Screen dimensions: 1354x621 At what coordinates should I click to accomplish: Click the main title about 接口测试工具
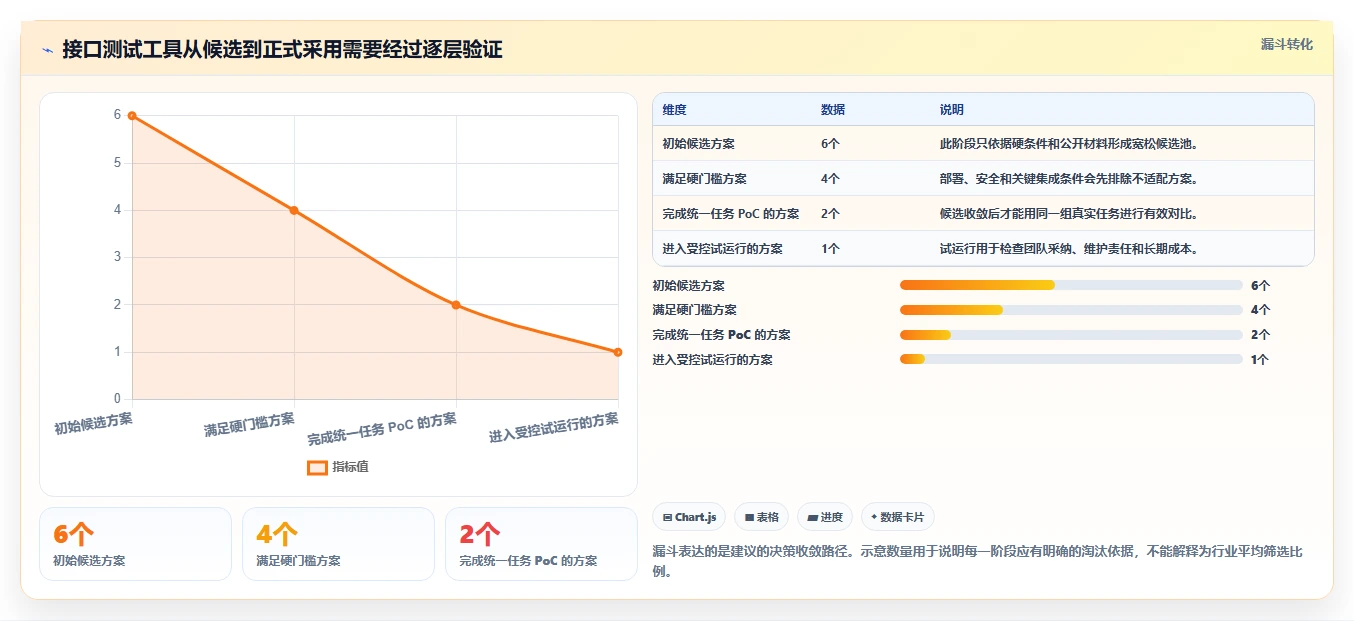(282, 50)
